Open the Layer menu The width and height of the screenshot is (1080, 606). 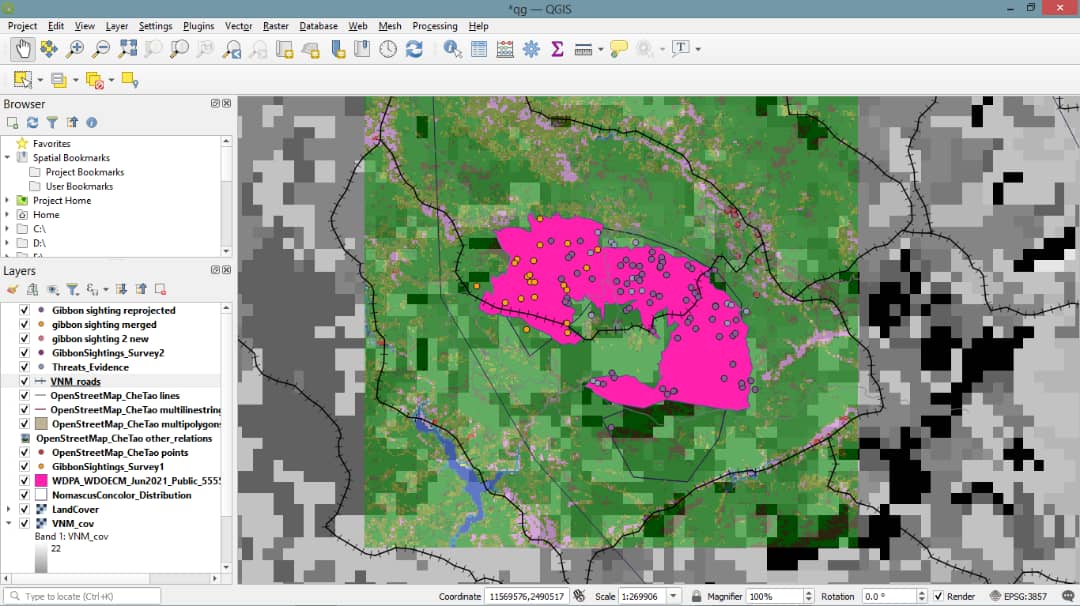pos(116,25)
